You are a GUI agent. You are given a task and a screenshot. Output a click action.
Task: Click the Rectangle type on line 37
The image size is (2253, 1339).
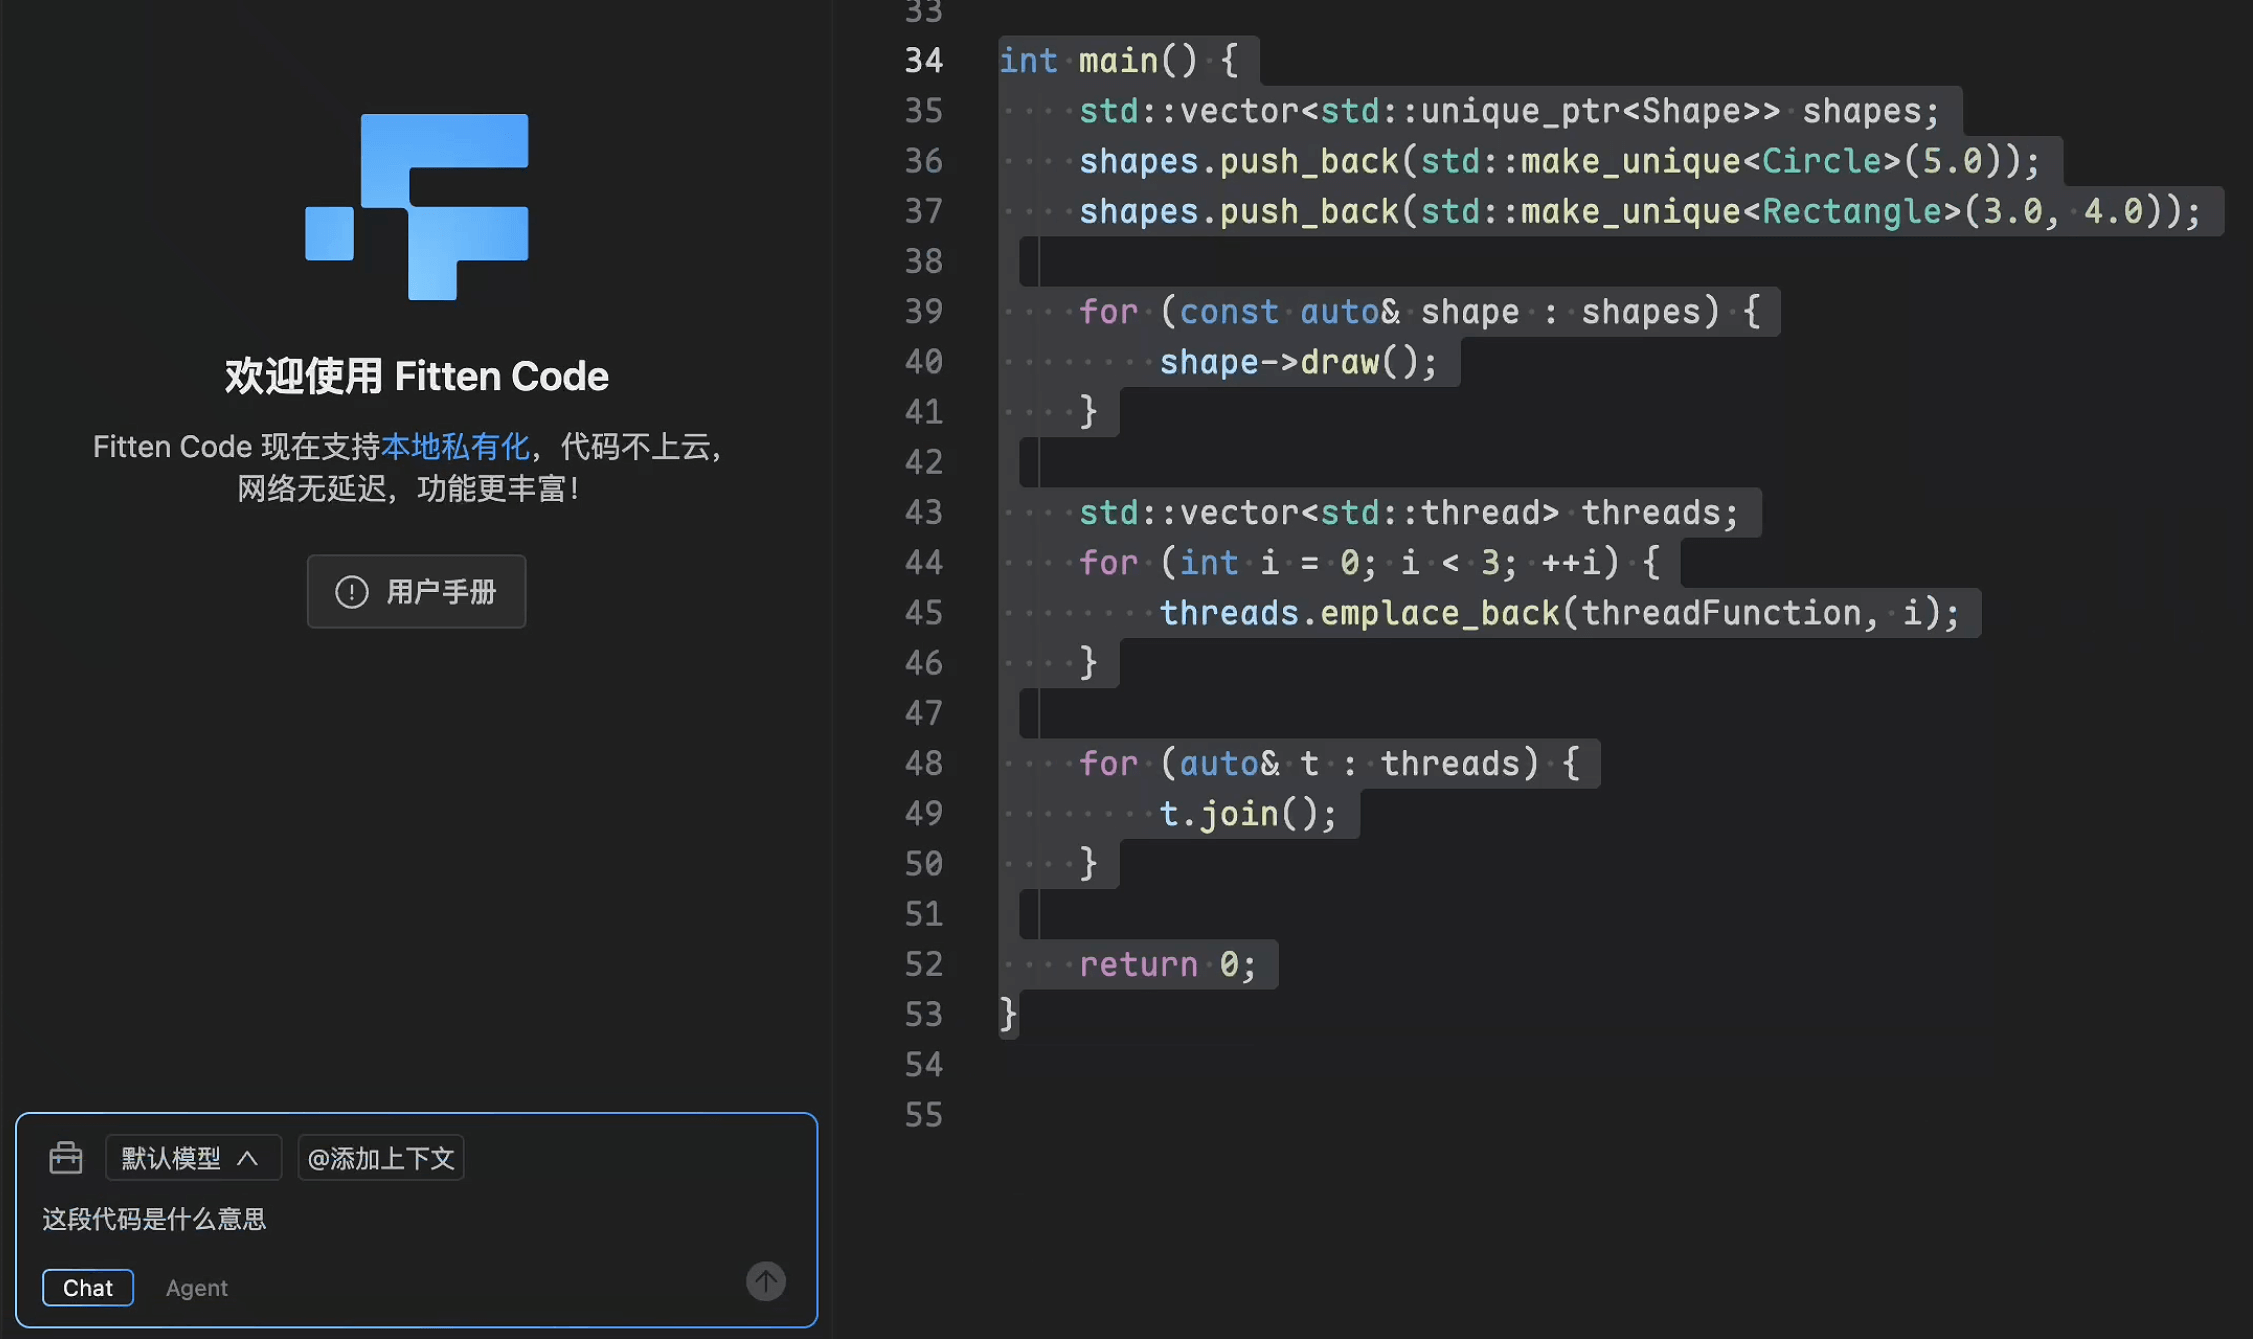click(1851, 212)
